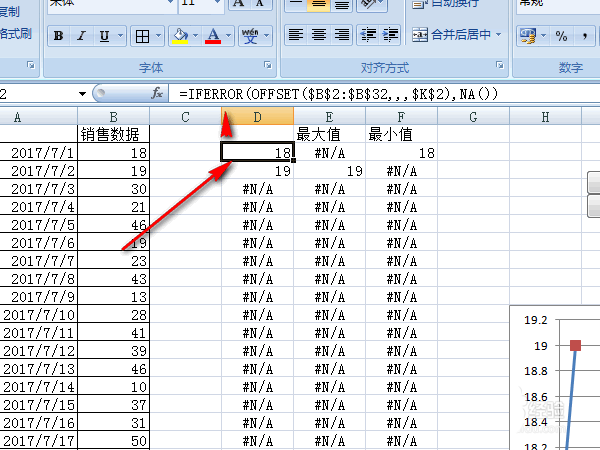Screen dimensions: 600x450
Task: Open the 字体 font dialog launcher
Action: coord(268,65)
